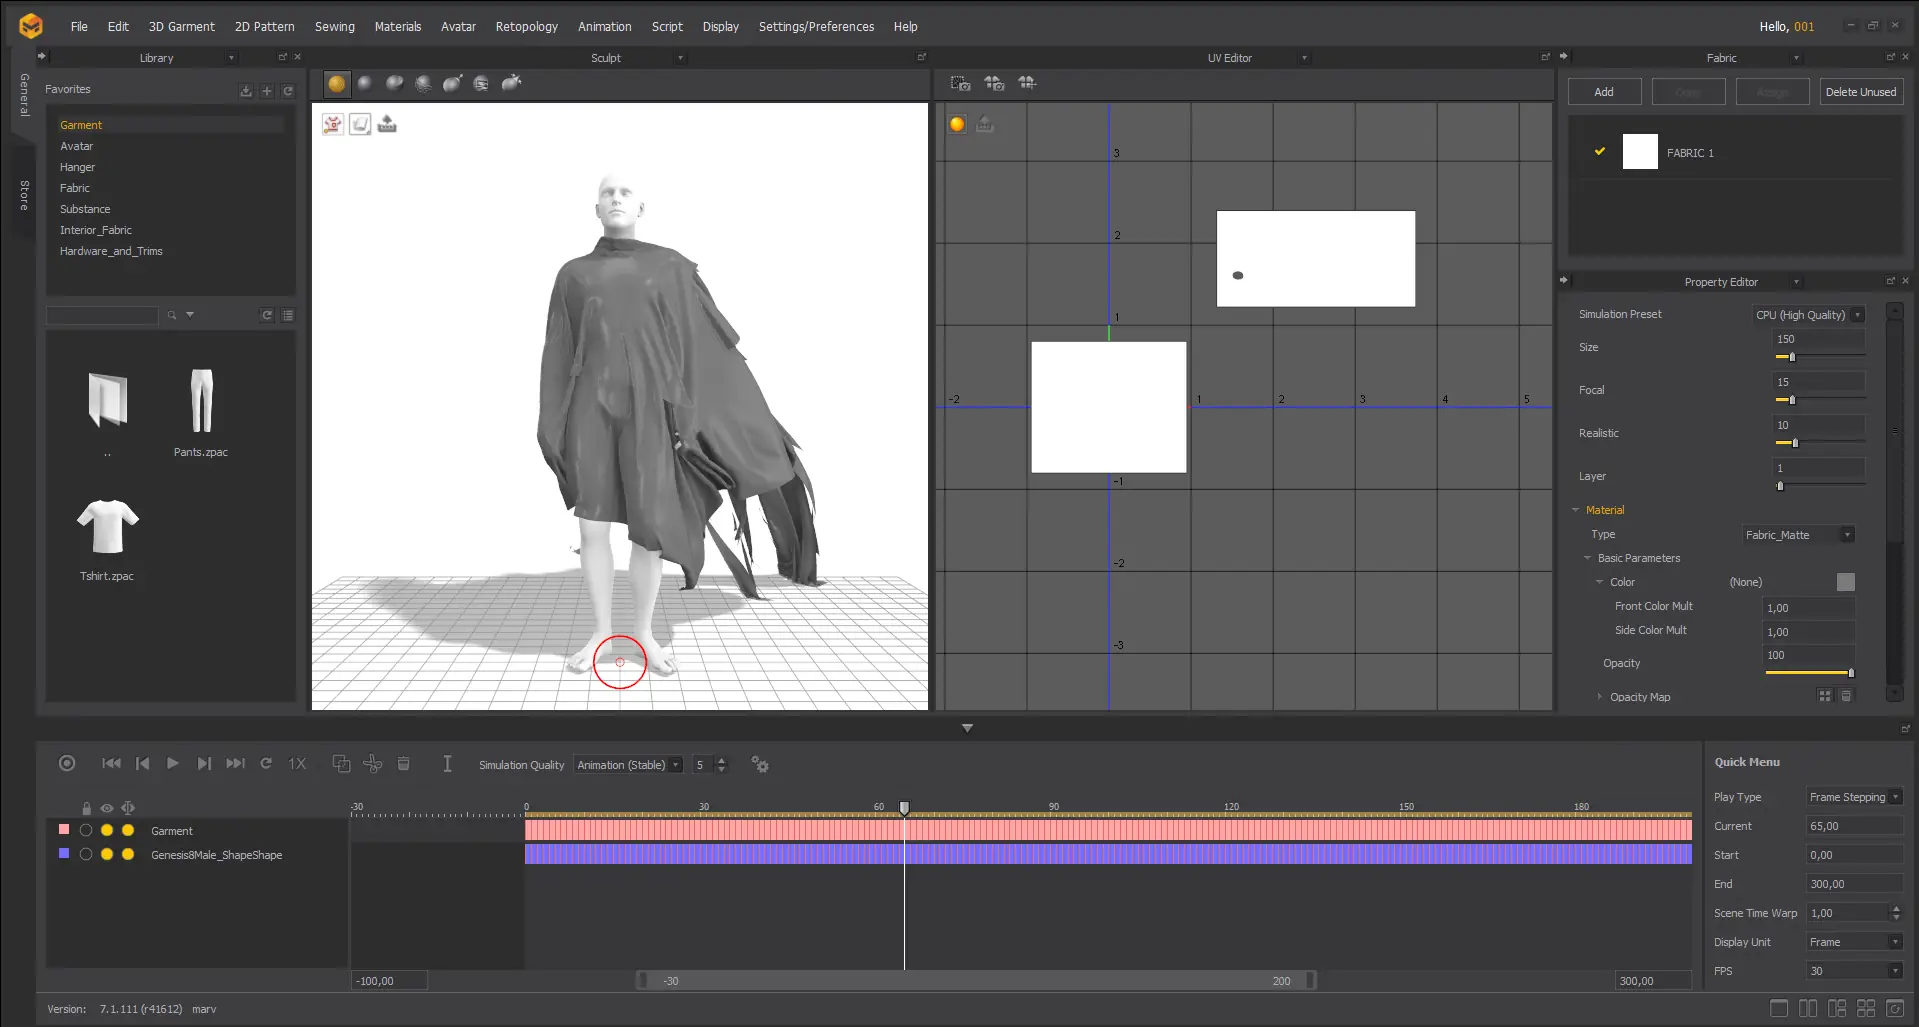The width and height of the screenshot is (1919, 1027).
Task: Jump to the animation's first frame
Action: point(111,764)
